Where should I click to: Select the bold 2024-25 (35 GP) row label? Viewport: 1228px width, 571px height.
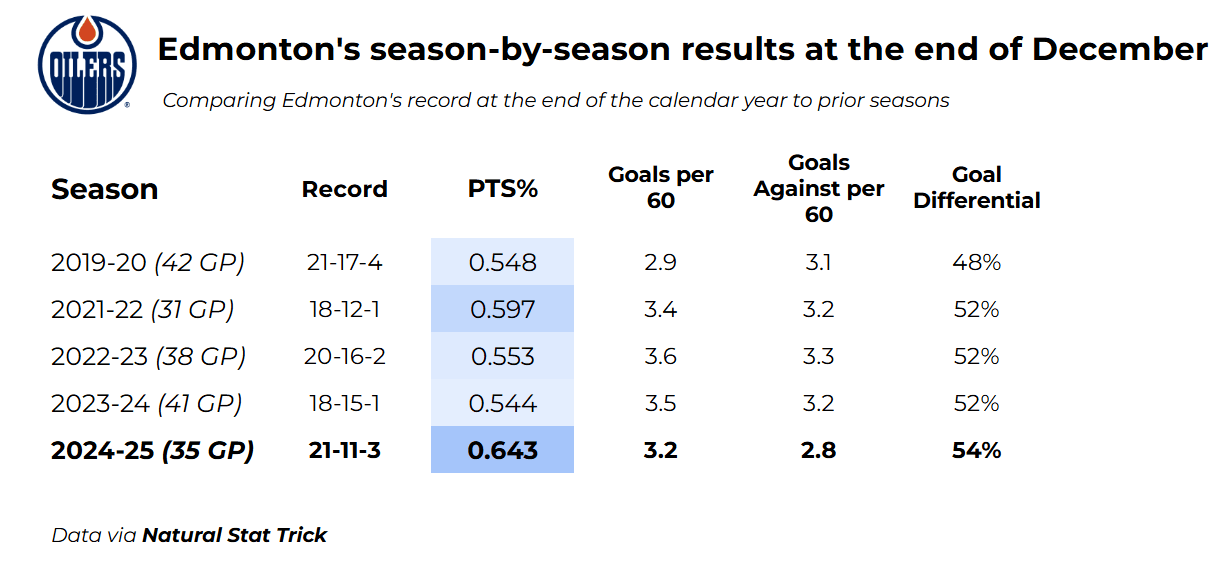[152, 450]
